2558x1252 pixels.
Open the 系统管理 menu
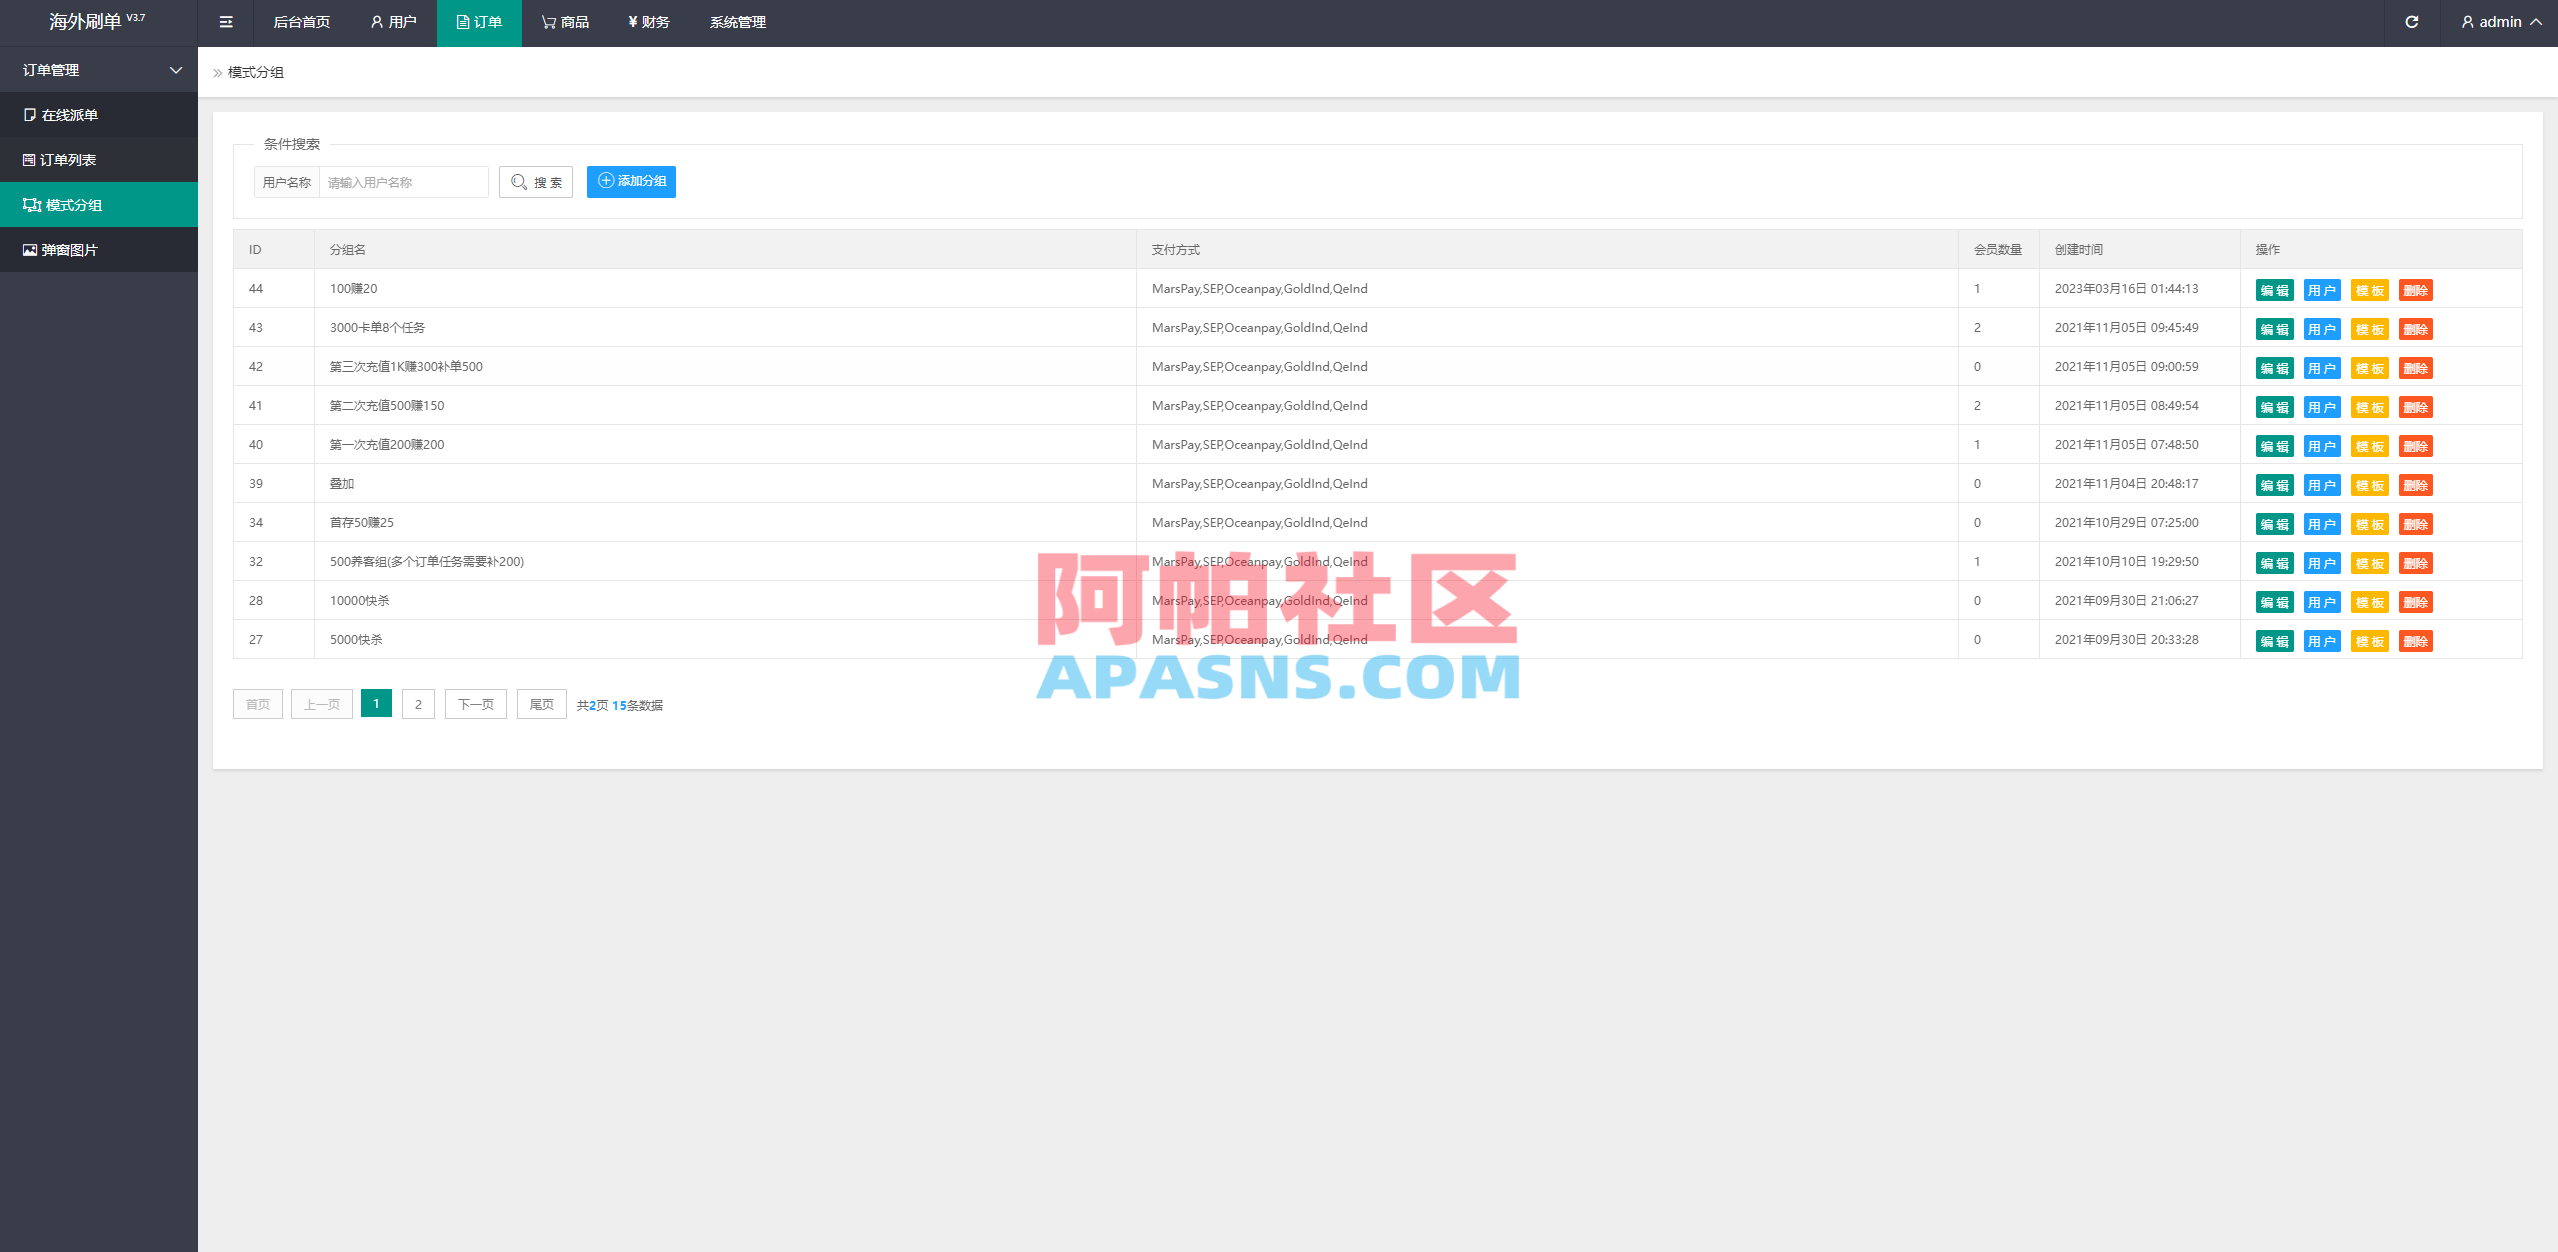[736, 22]
